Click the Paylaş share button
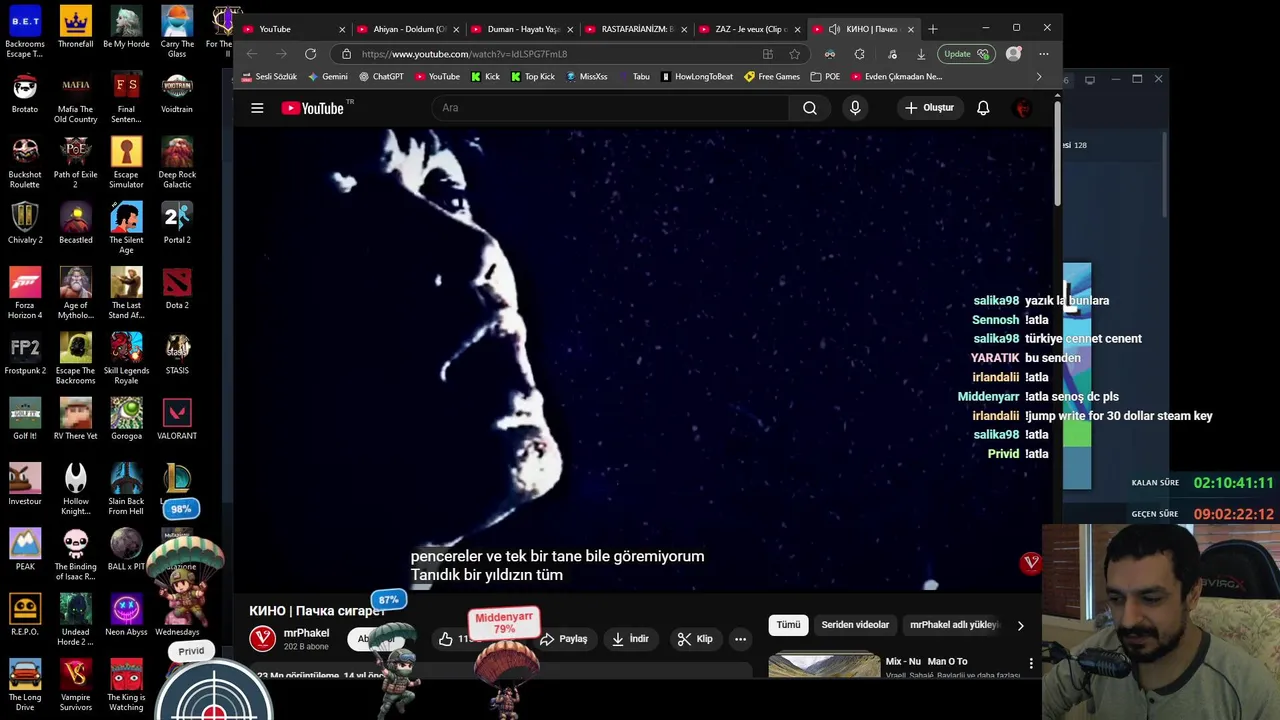This screenshot has height=720, width=1280. [564, 639]
